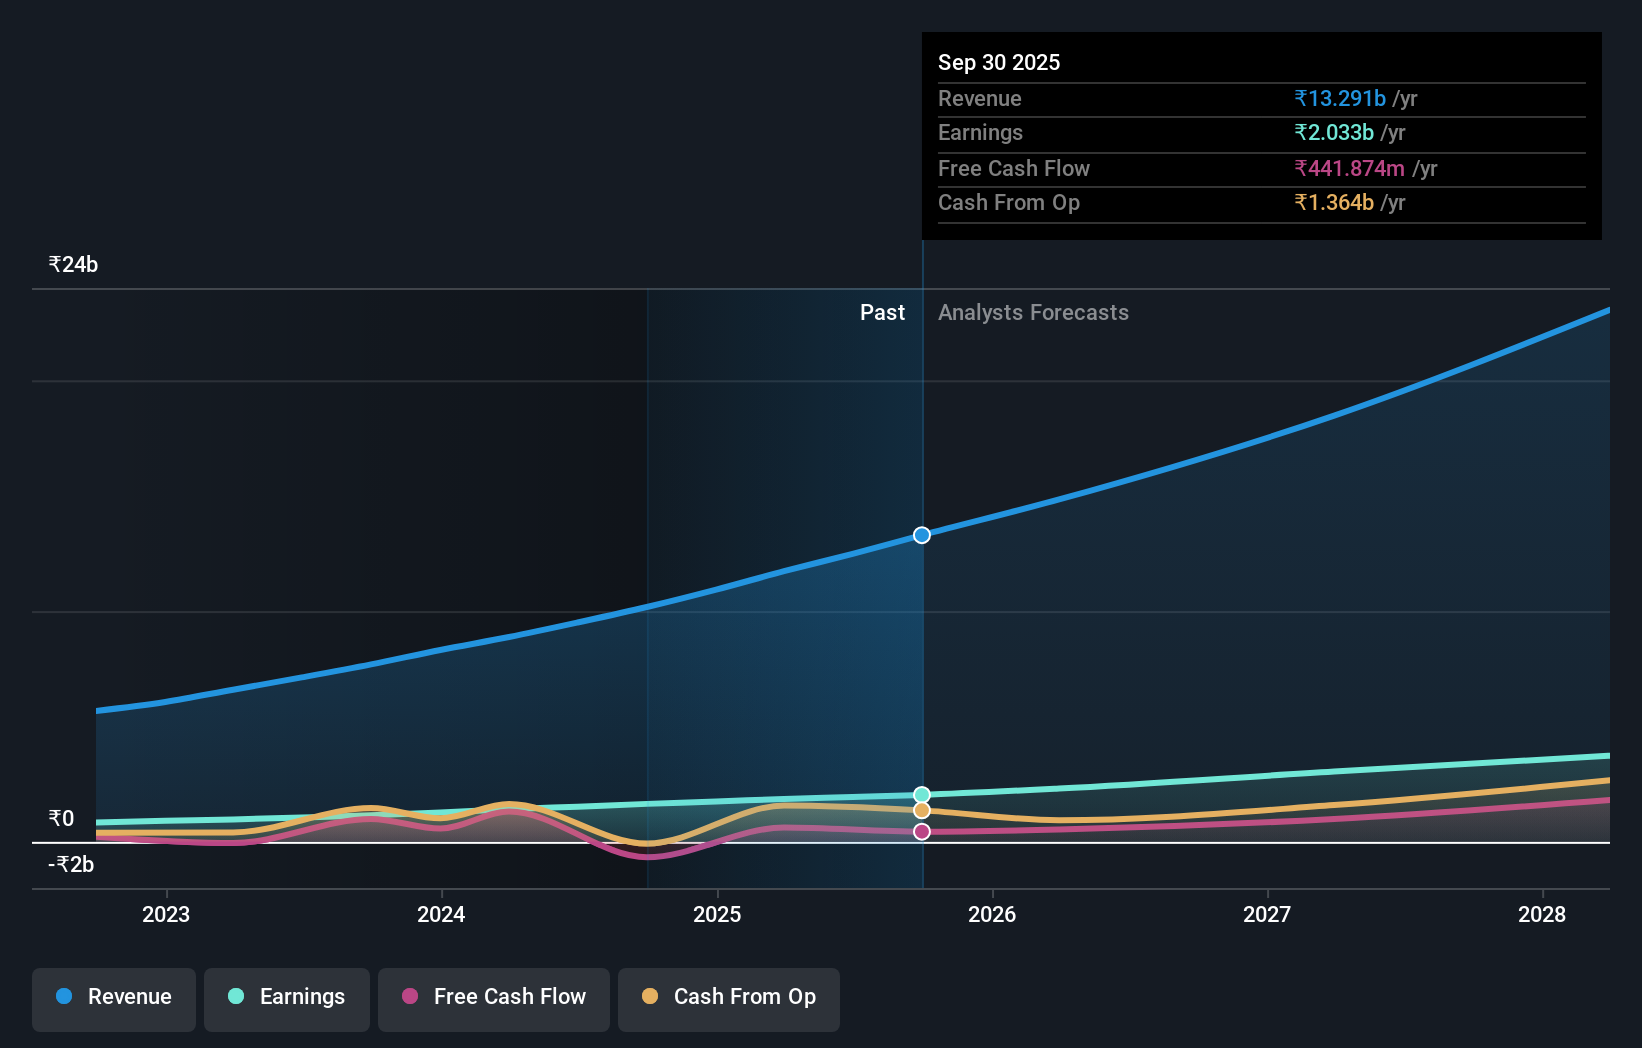Image resolution: width=1642 pixels, height=1048 pixels.
Task: Toggle the Revenue series visibility
Action: click(x=113, y=997)
